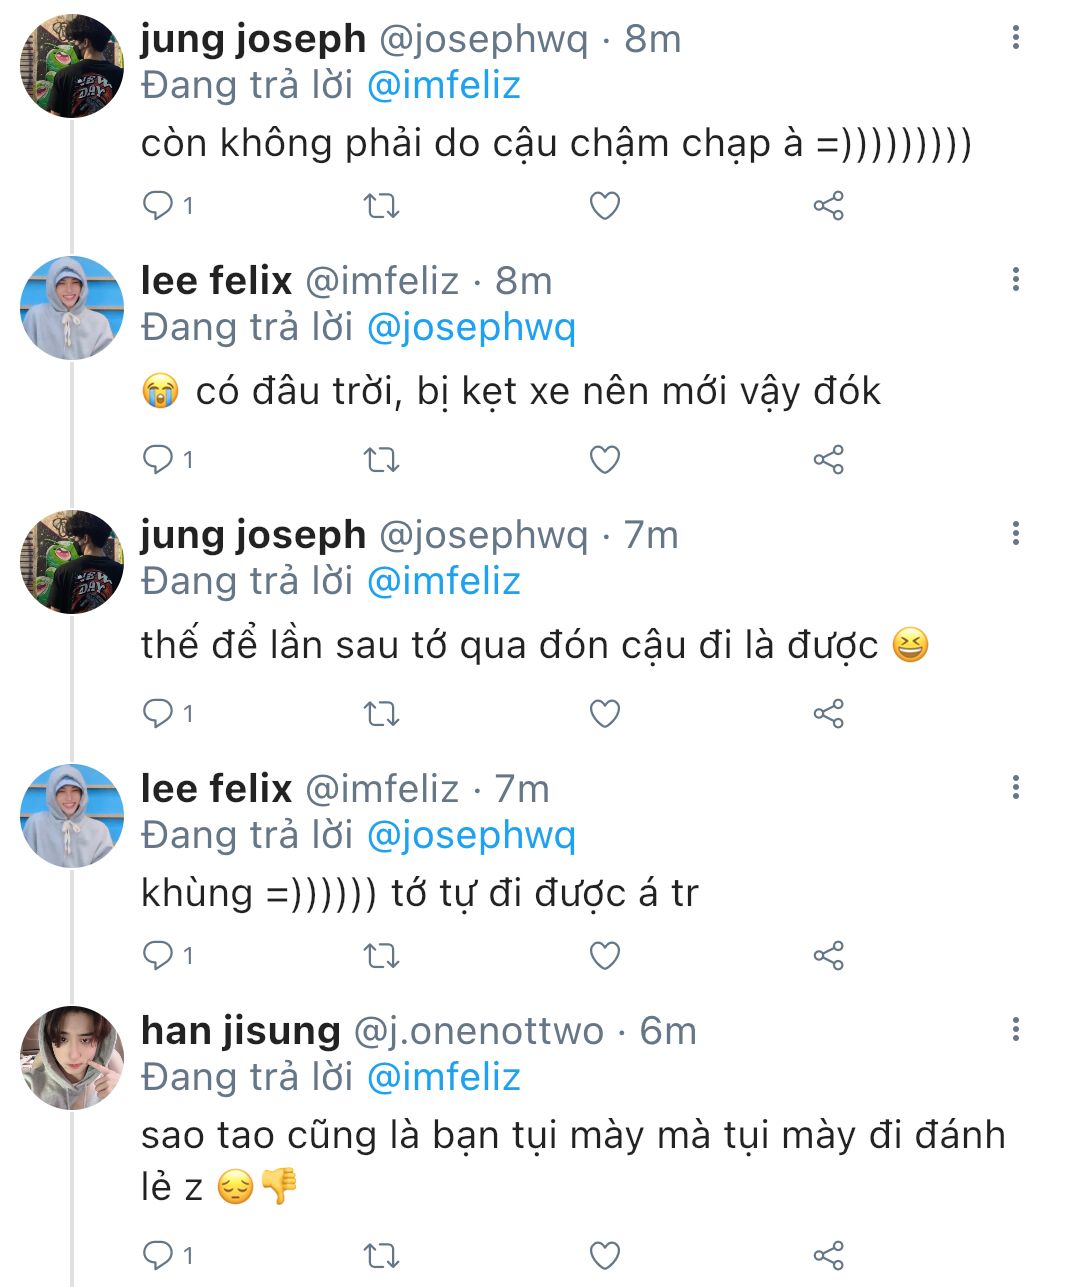
Task: Open more options on jung joseph's first tweet
Action: 1015,38
